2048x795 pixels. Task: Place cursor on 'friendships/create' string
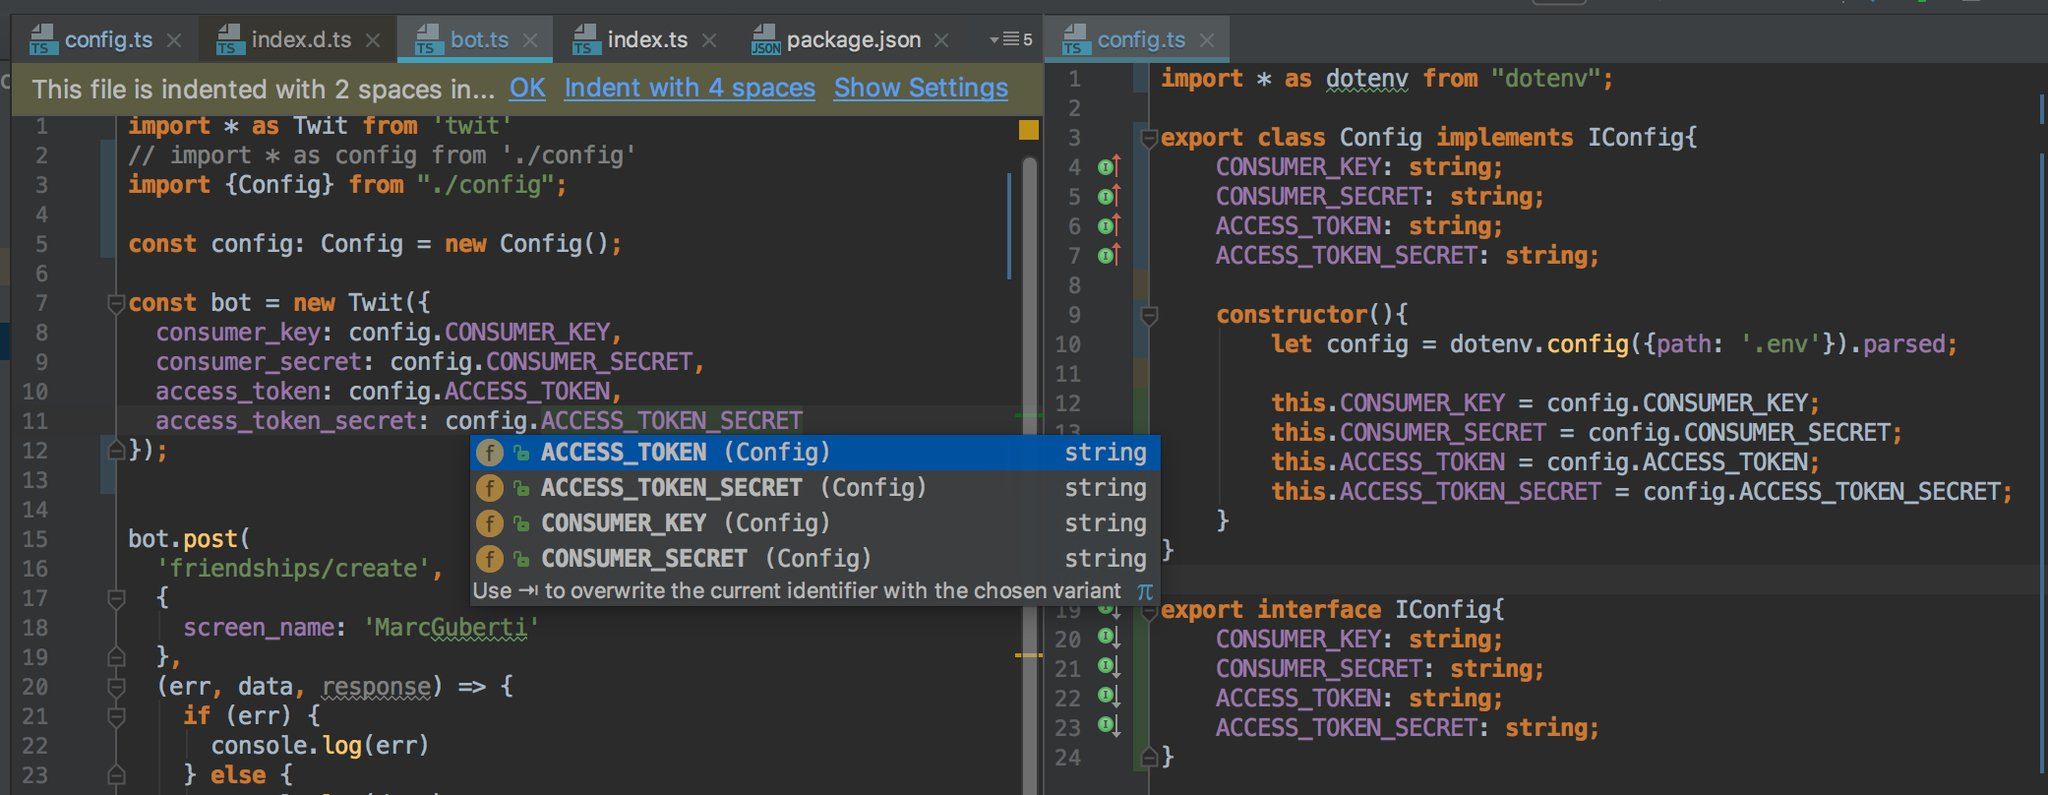coord(293,569)
